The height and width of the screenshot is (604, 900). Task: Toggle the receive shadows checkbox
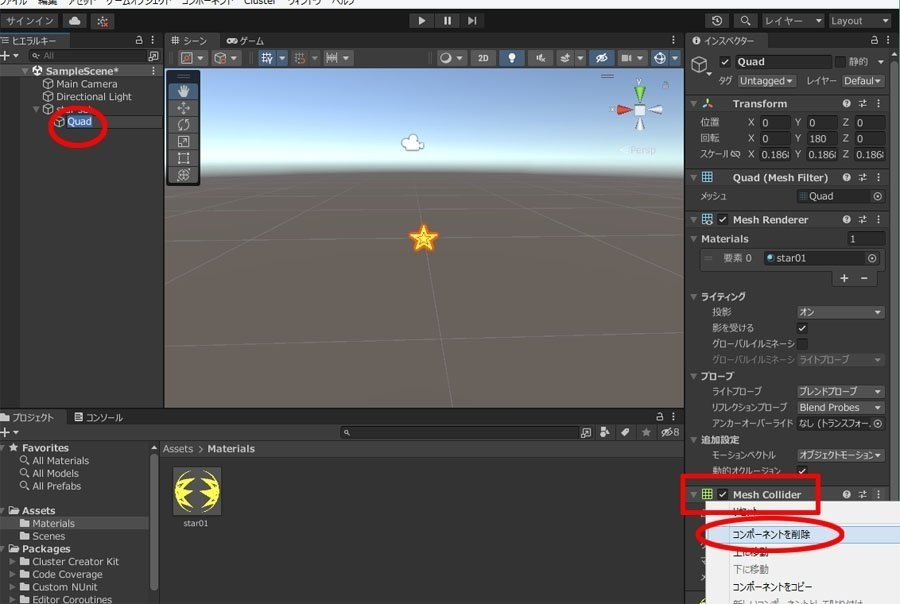802,328
